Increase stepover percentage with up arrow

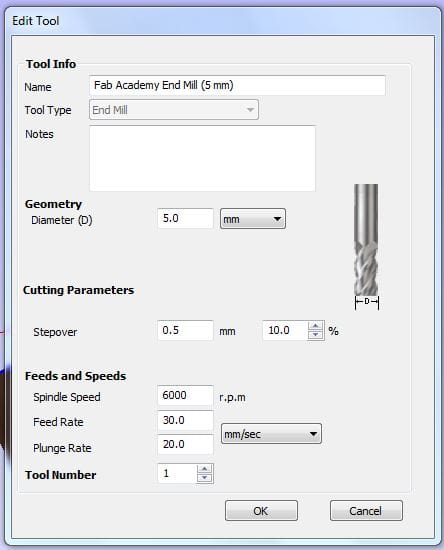coord(315,326)
